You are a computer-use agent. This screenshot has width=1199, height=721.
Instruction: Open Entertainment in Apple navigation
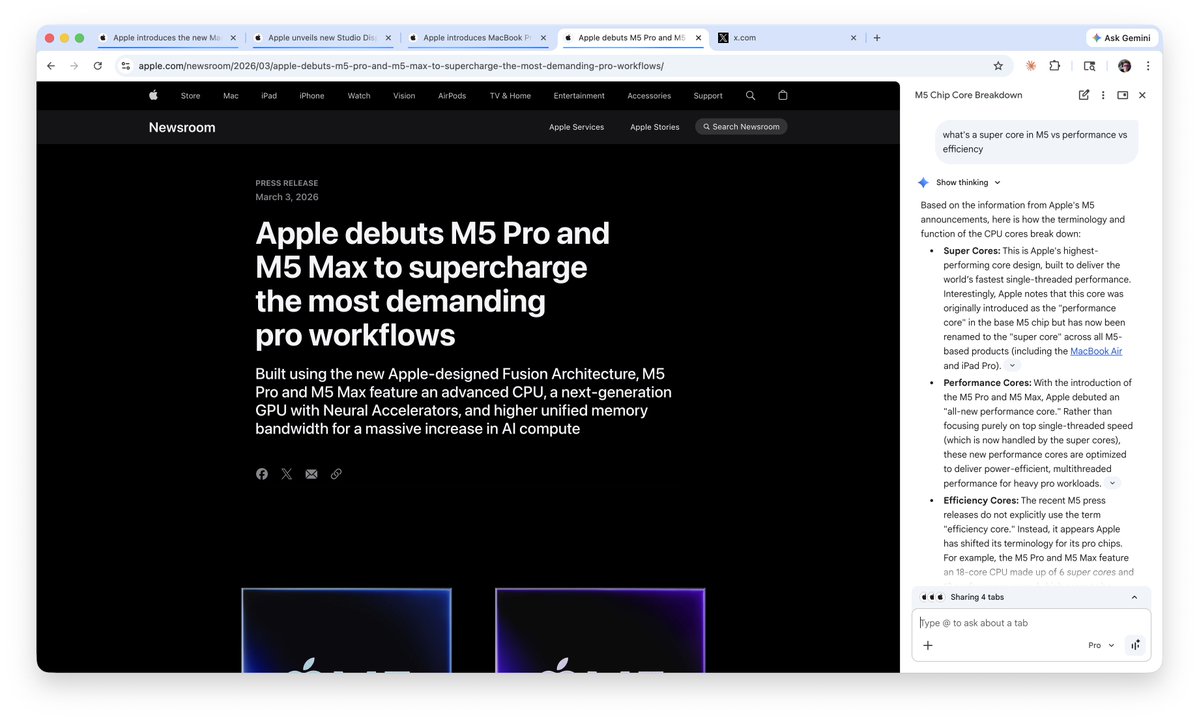[x=579, y=96]
